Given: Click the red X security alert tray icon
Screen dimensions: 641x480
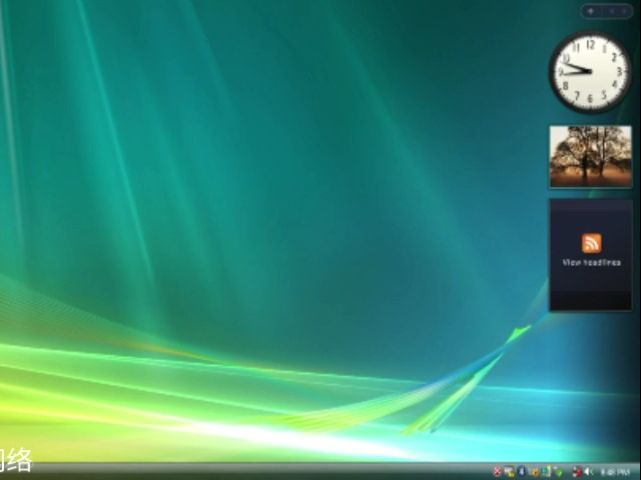Looking at the screenshot, I should pos(497,471).
